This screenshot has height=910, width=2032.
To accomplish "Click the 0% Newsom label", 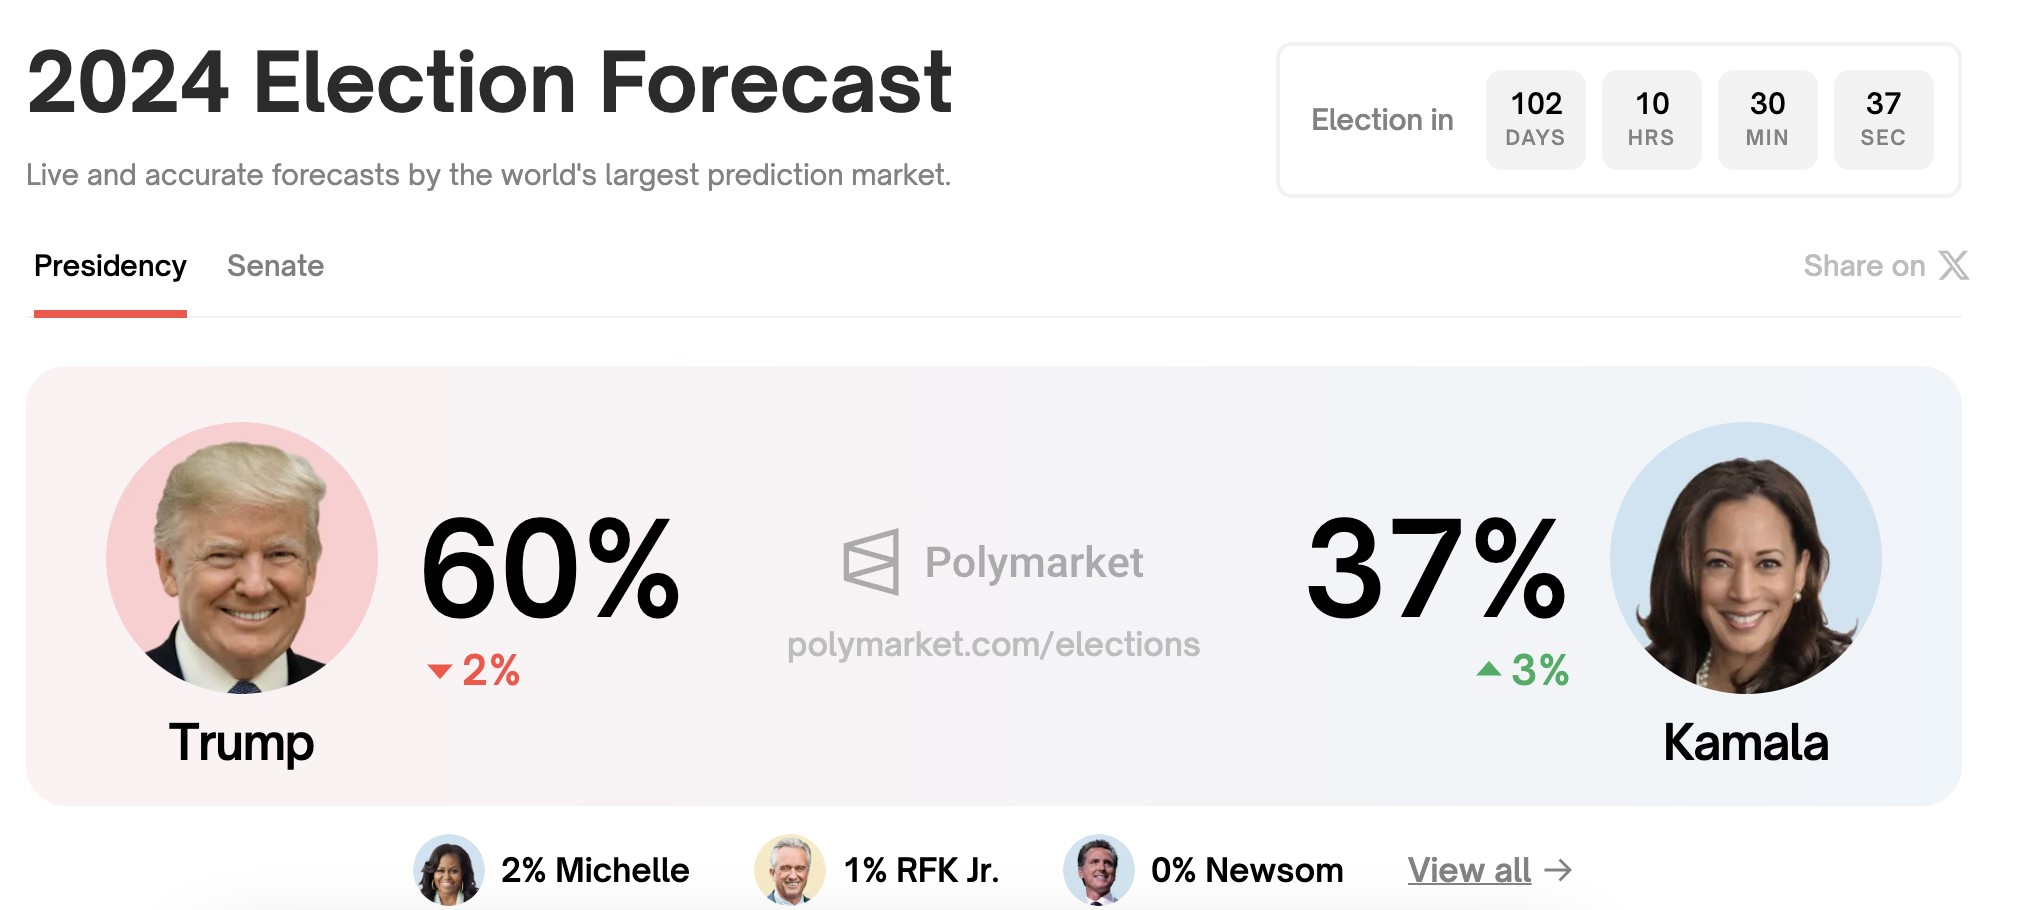I will pyautogui.click(x=1247, y=870).
